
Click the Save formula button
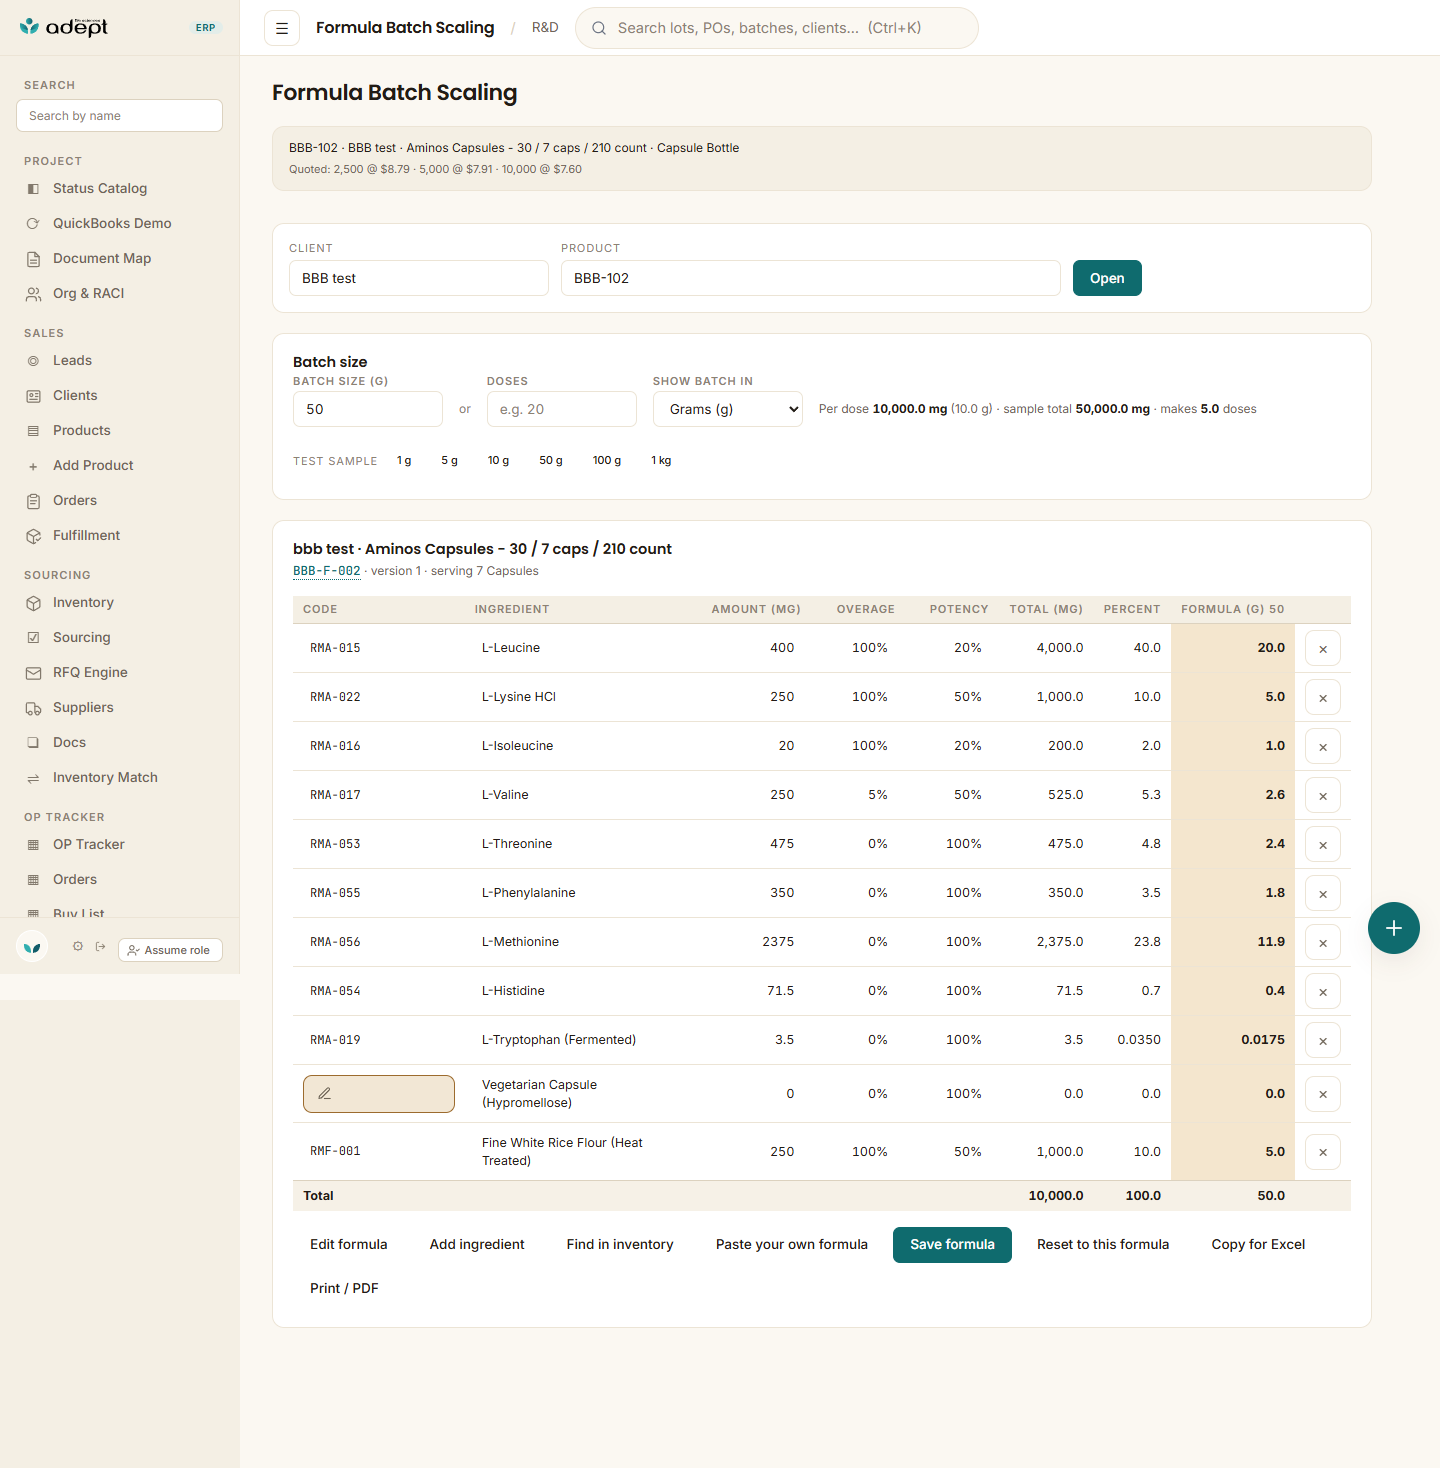pyautogui.click(x=952, y=1245)
